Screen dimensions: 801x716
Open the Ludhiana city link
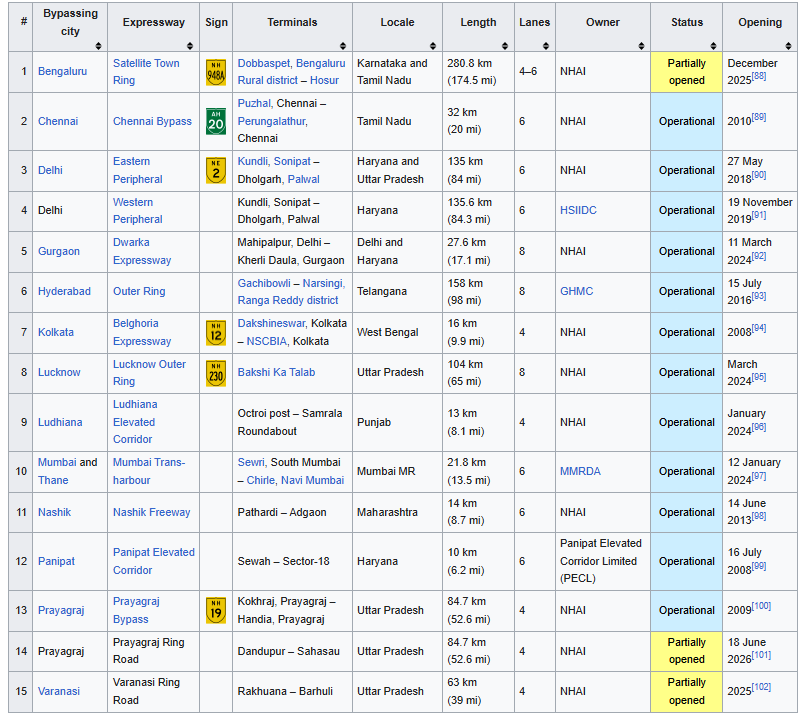60,422
